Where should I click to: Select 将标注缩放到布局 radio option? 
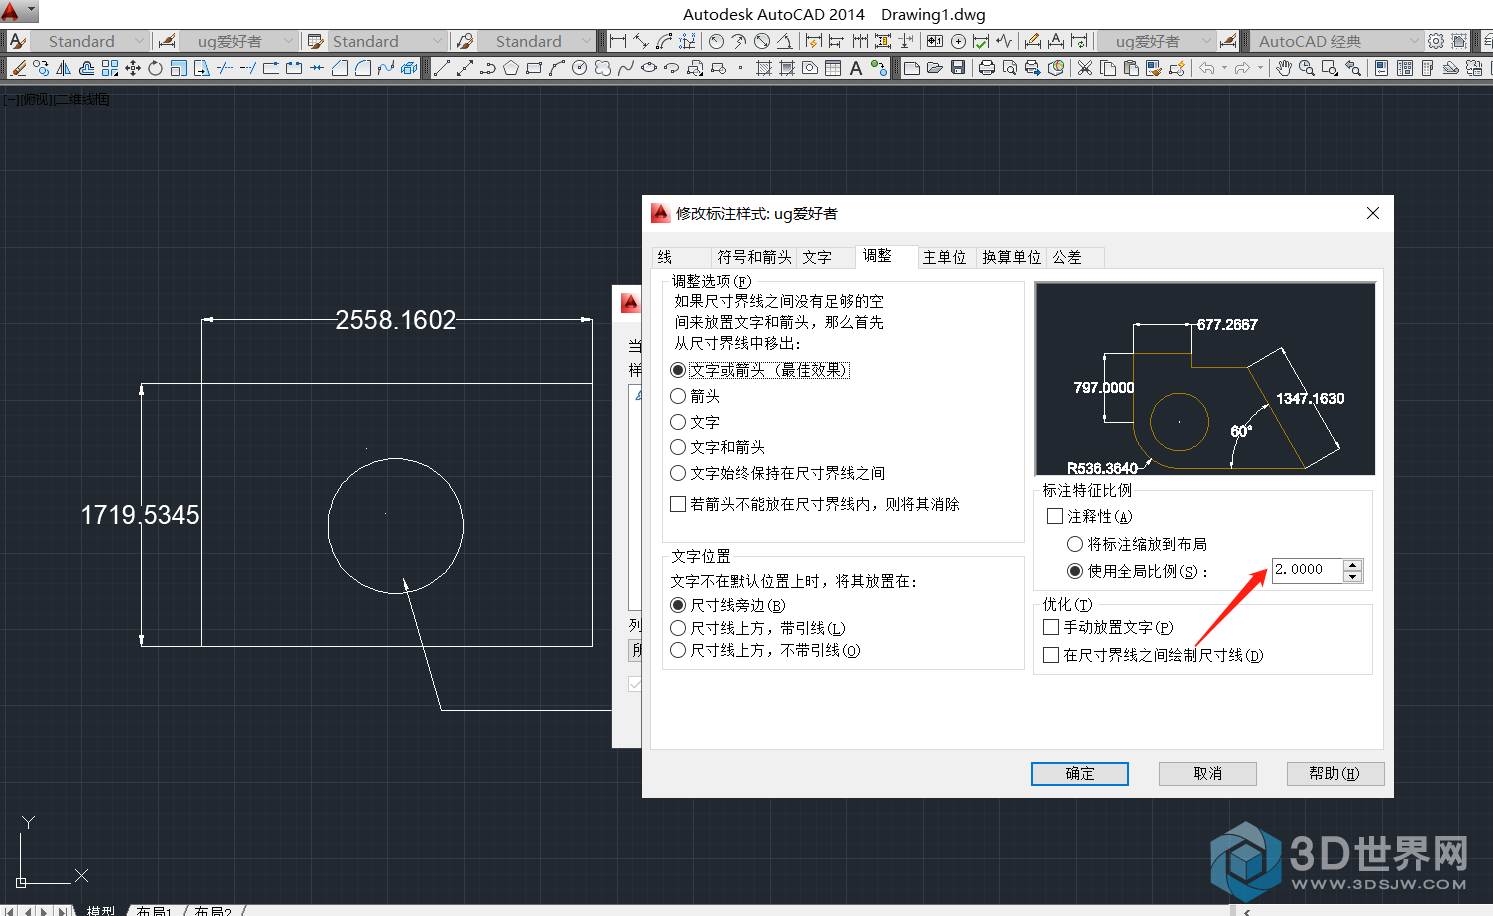[1137, 544]
